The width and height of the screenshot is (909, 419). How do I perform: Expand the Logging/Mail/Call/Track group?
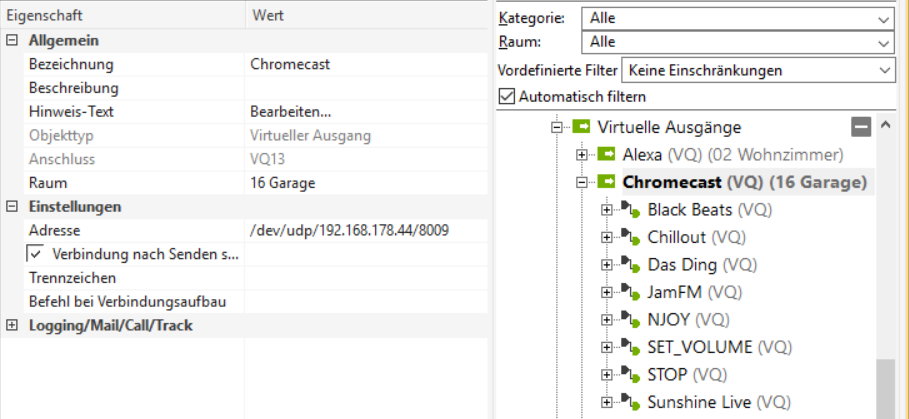tap(12, 325)
